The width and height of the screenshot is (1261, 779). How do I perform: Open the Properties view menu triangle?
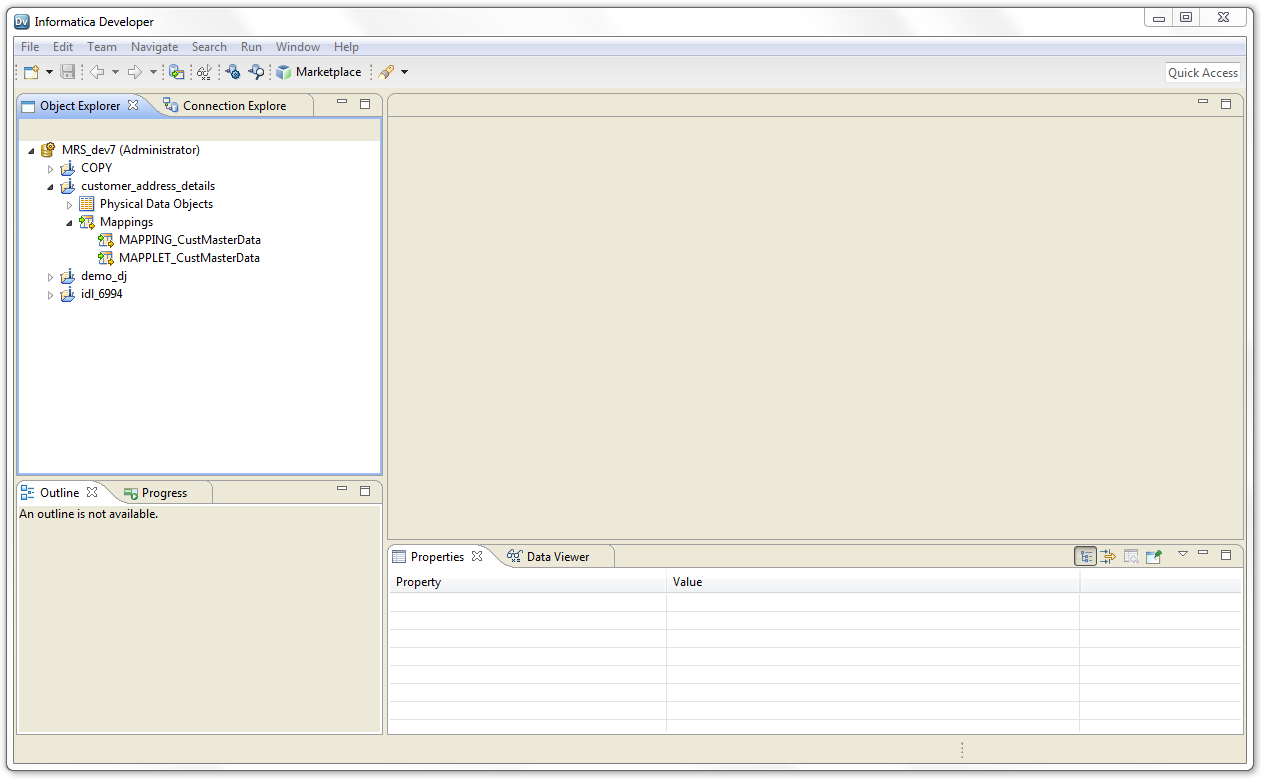click(1182, 554)
